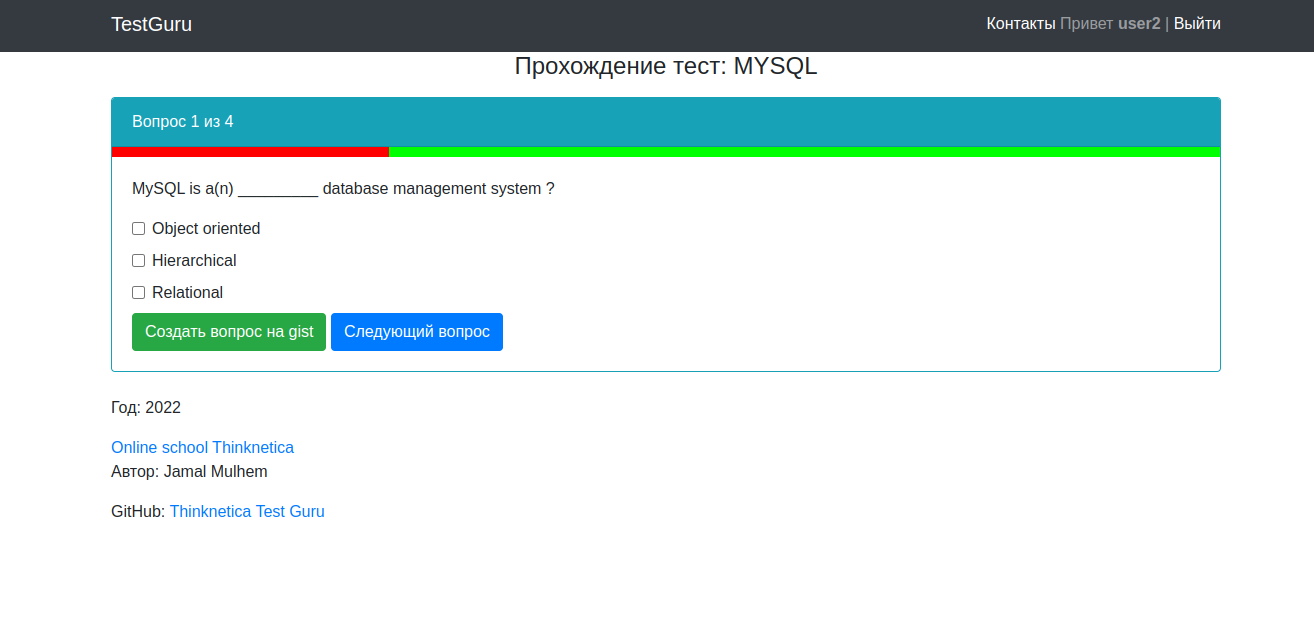Select the Relational answer checkbox
The width and height of the screenshot is (1314, 626).
pos(139,293)
